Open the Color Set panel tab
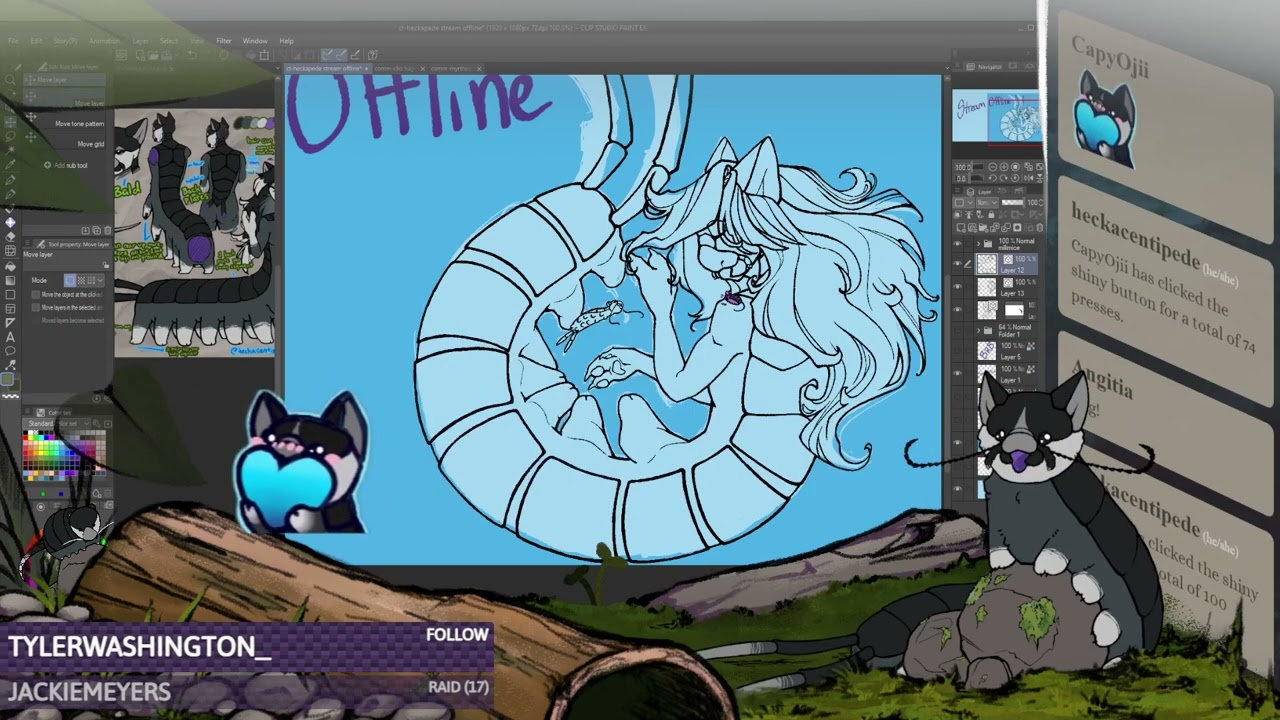Viewport: 1280px width, 720px height. (x=54, y=413)
